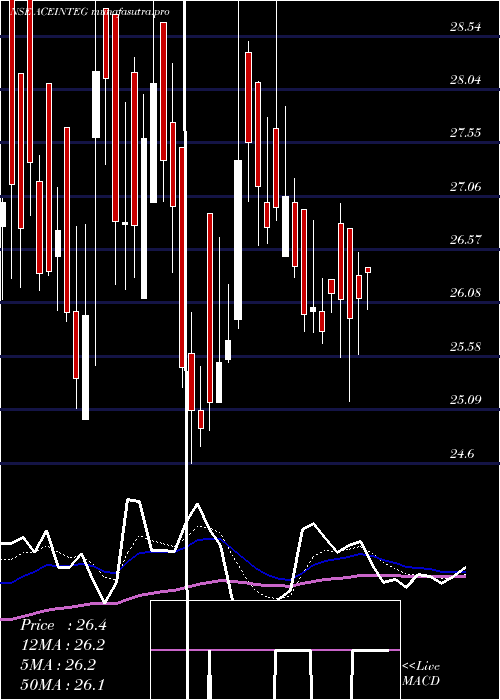Select the 25.09 price axis label
The image size is (500, 700).
466,399
